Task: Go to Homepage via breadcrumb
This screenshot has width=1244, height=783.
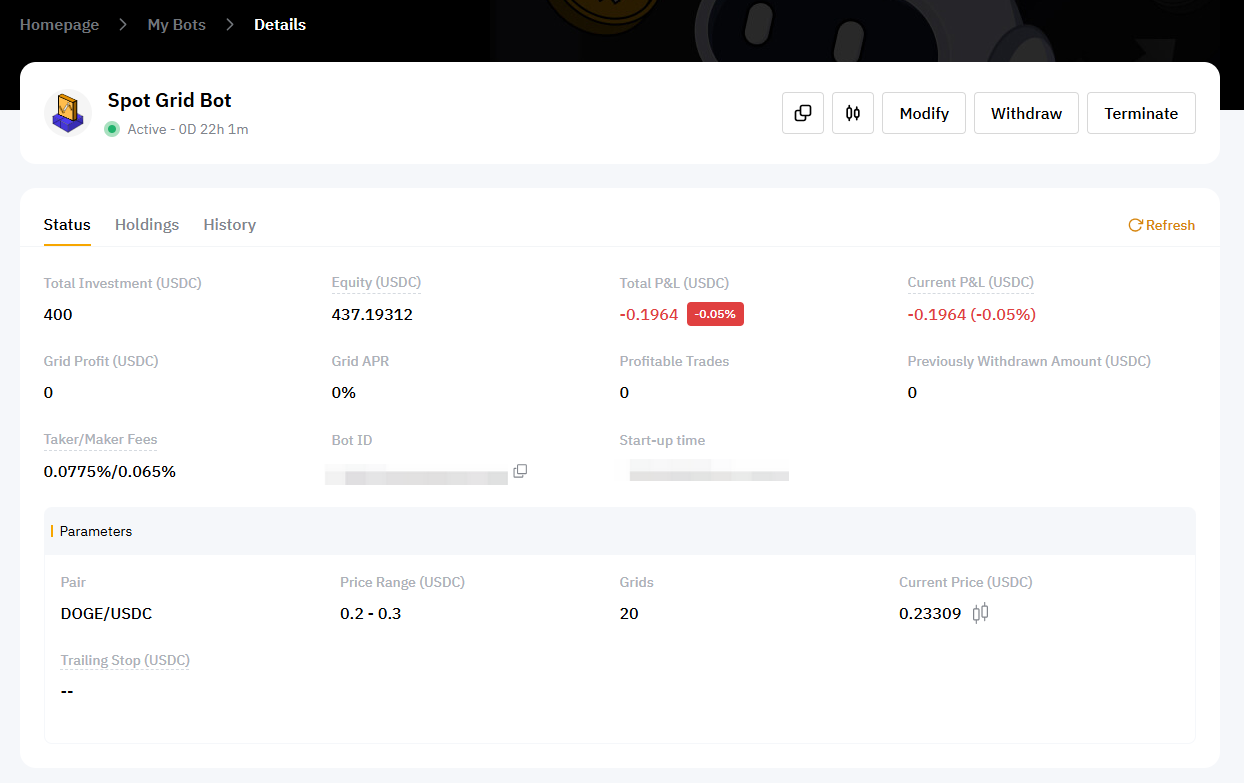Action: pyautogui.click(x=59, y=25)
